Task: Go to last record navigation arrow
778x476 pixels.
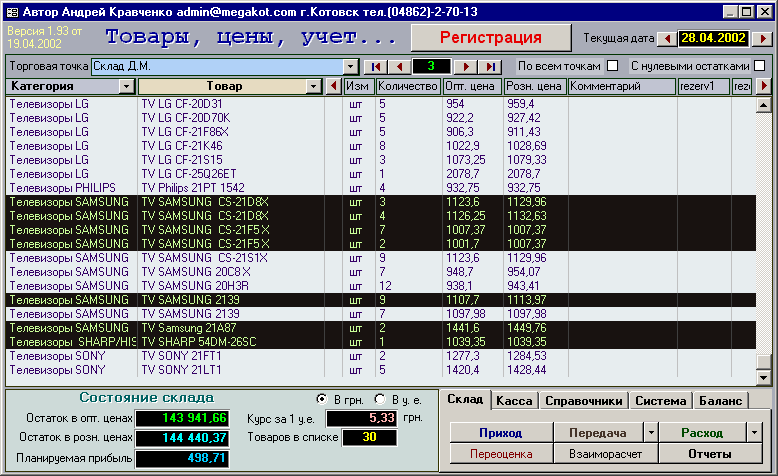Action: pos(490,67)
